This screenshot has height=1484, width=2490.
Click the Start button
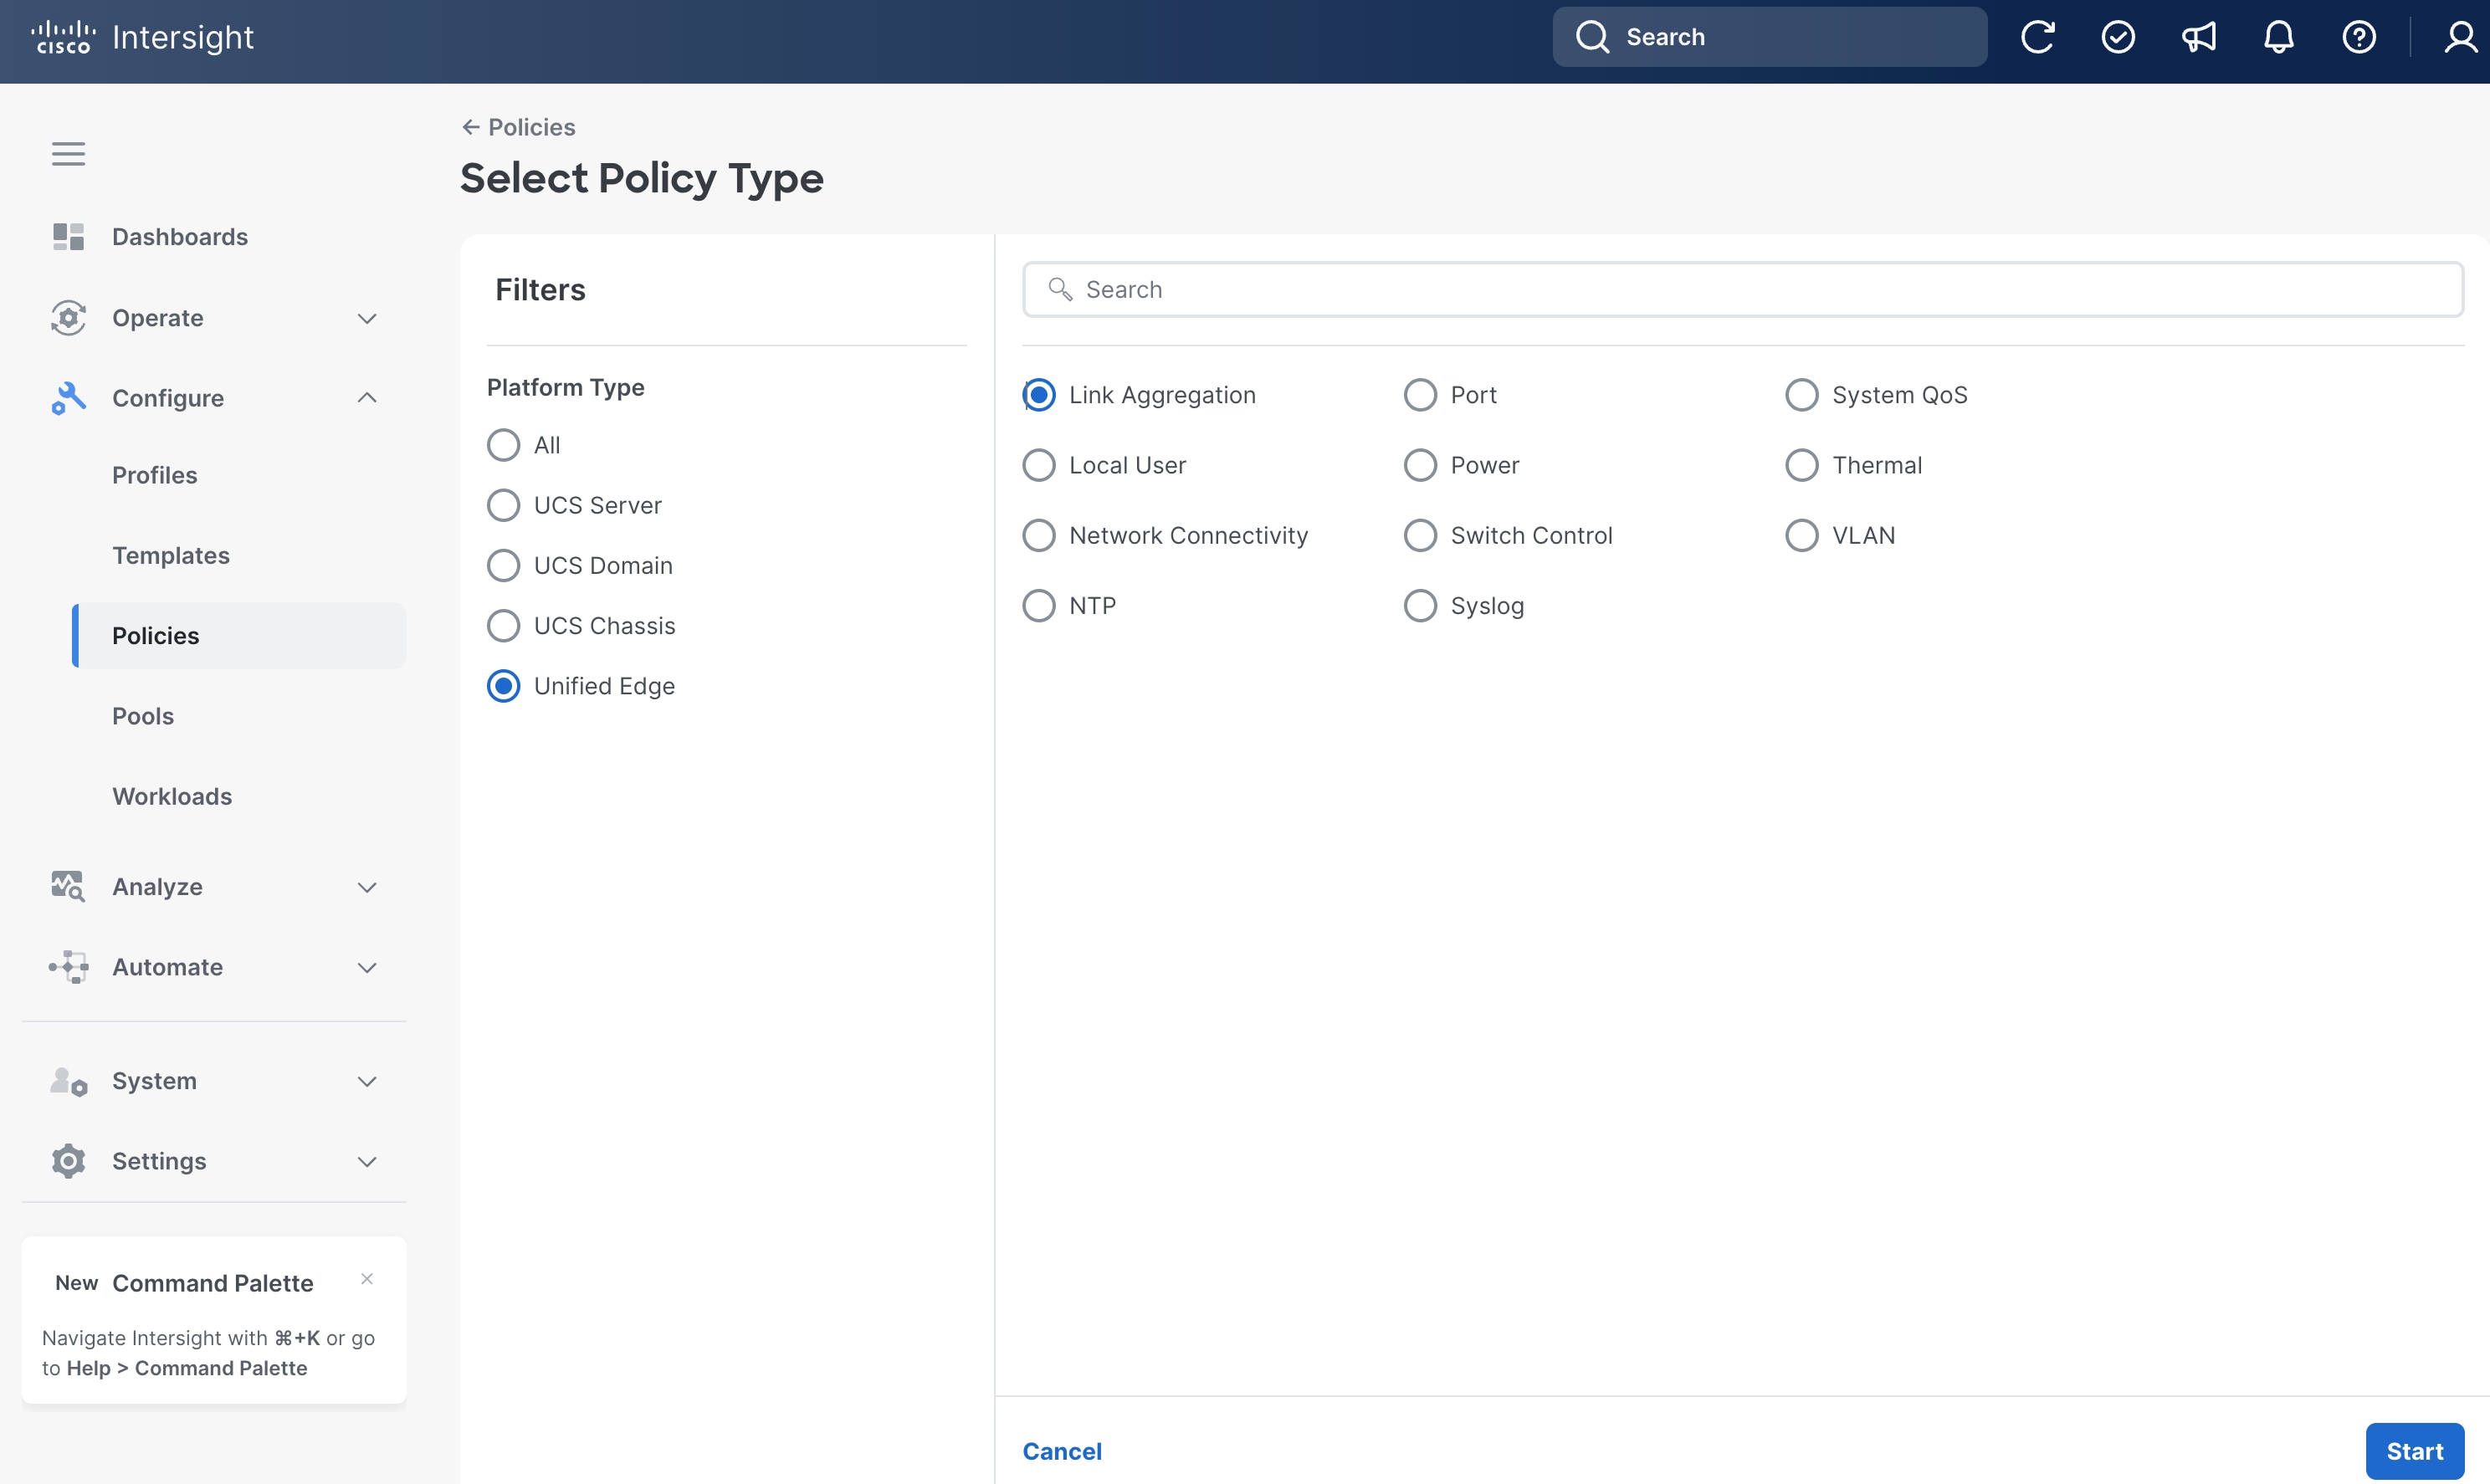click(x=2414, y=1451)
